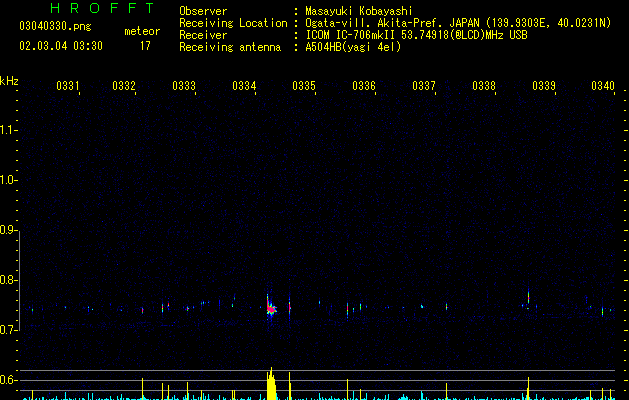629x400 pixels.
Task: Click the HROFFT title text
Action: (x=103, y=8)
